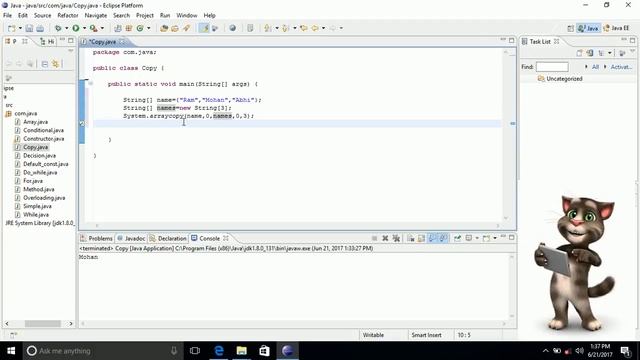This screenshot has width=640, height=360.
Task: Click the Print toolbar icon
Action: (x=40, y=28)
